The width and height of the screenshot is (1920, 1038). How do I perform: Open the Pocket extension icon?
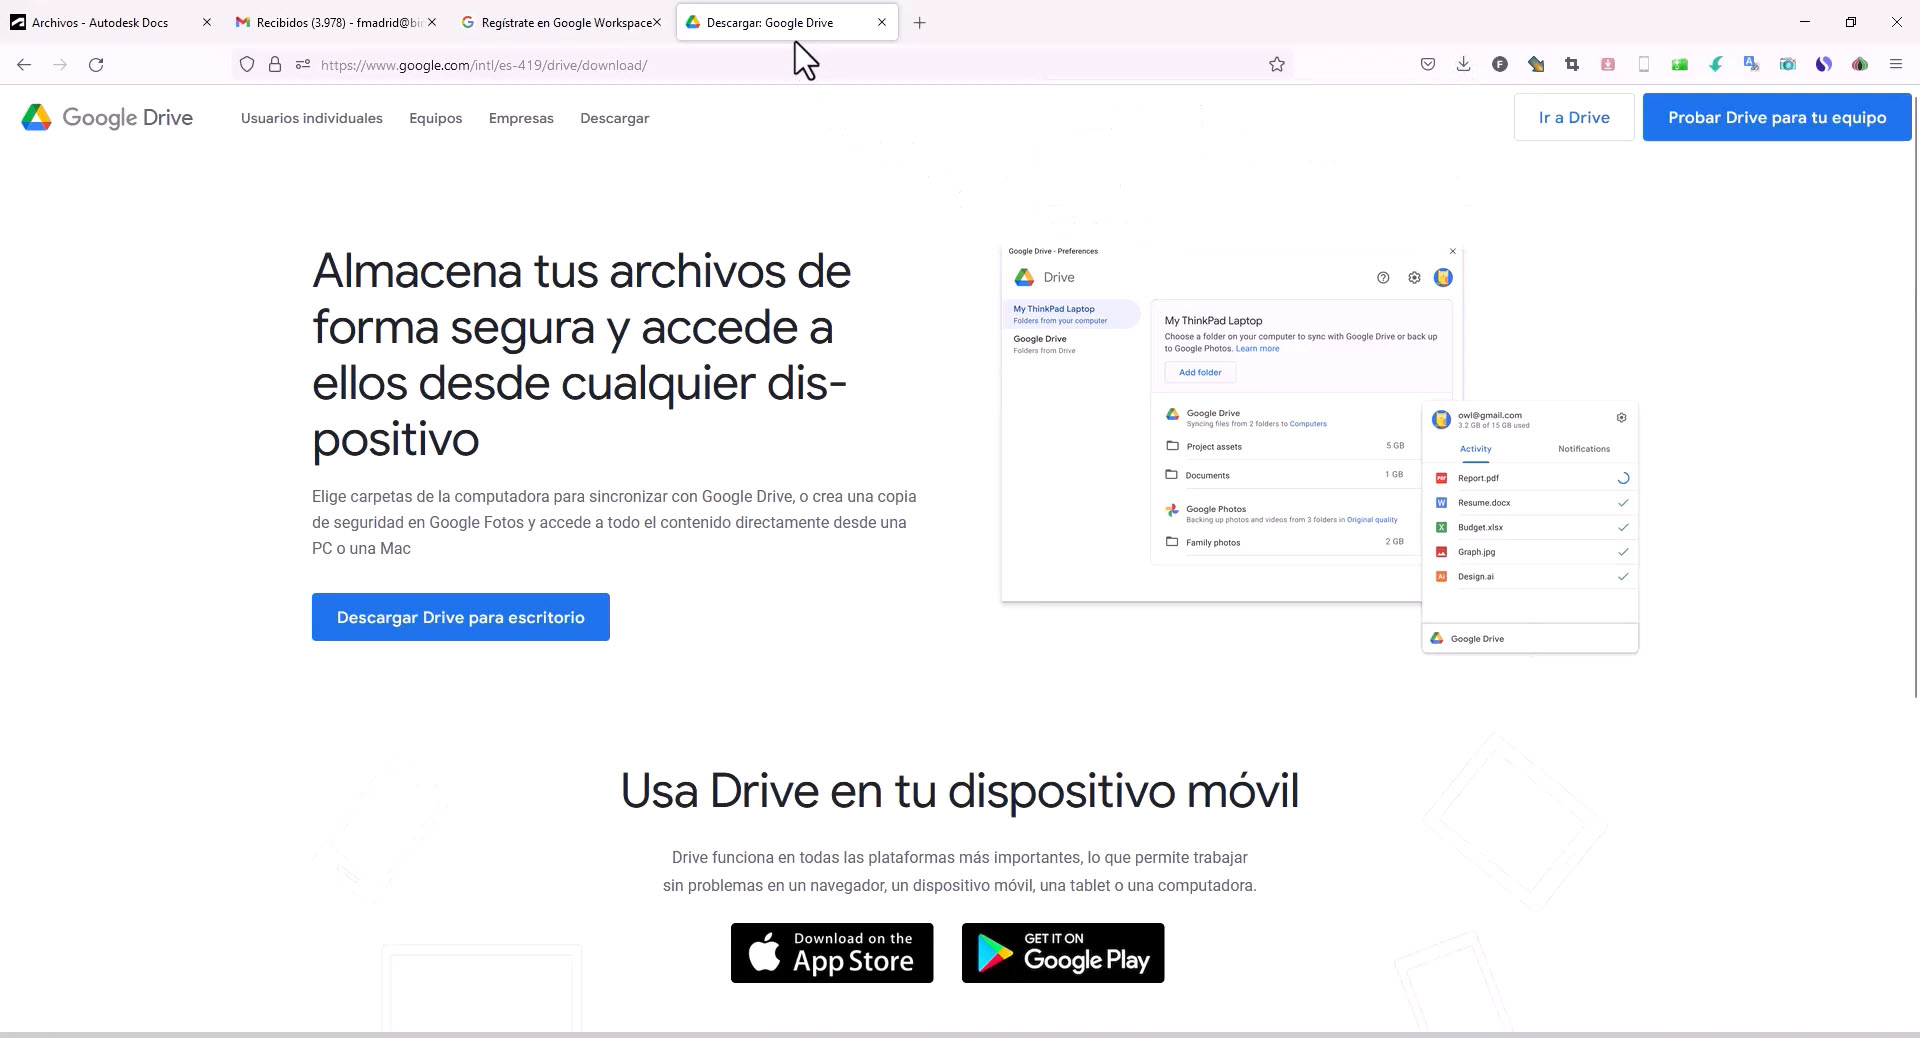coord(1428,64)
